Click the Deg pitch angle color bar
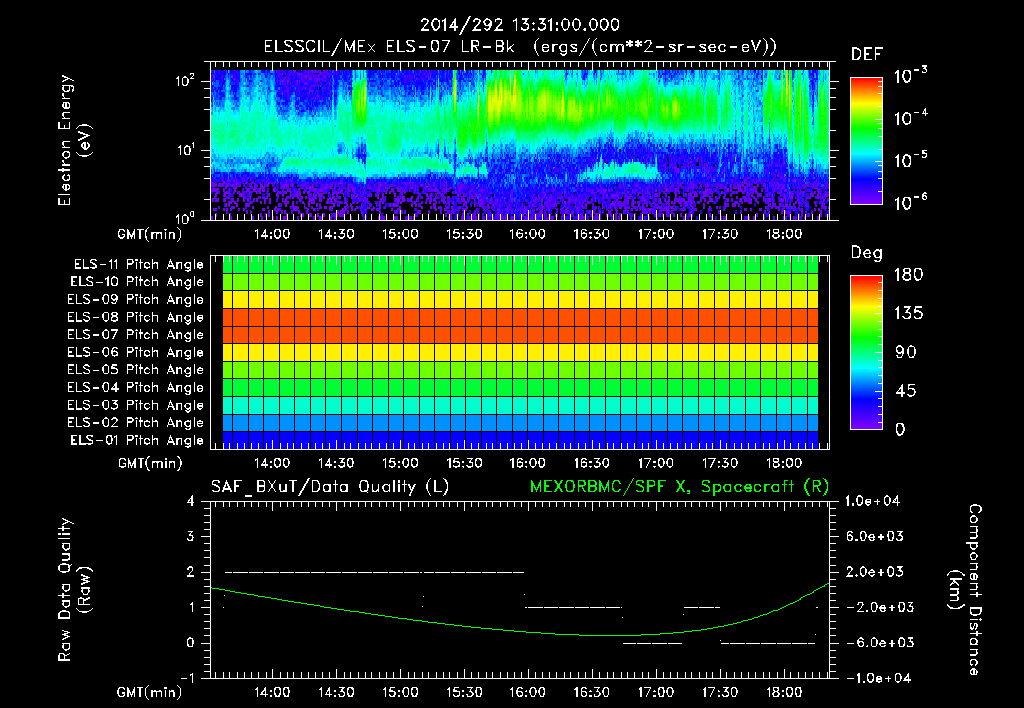This screenshot has height=708, width=1024. click(866, 352)
